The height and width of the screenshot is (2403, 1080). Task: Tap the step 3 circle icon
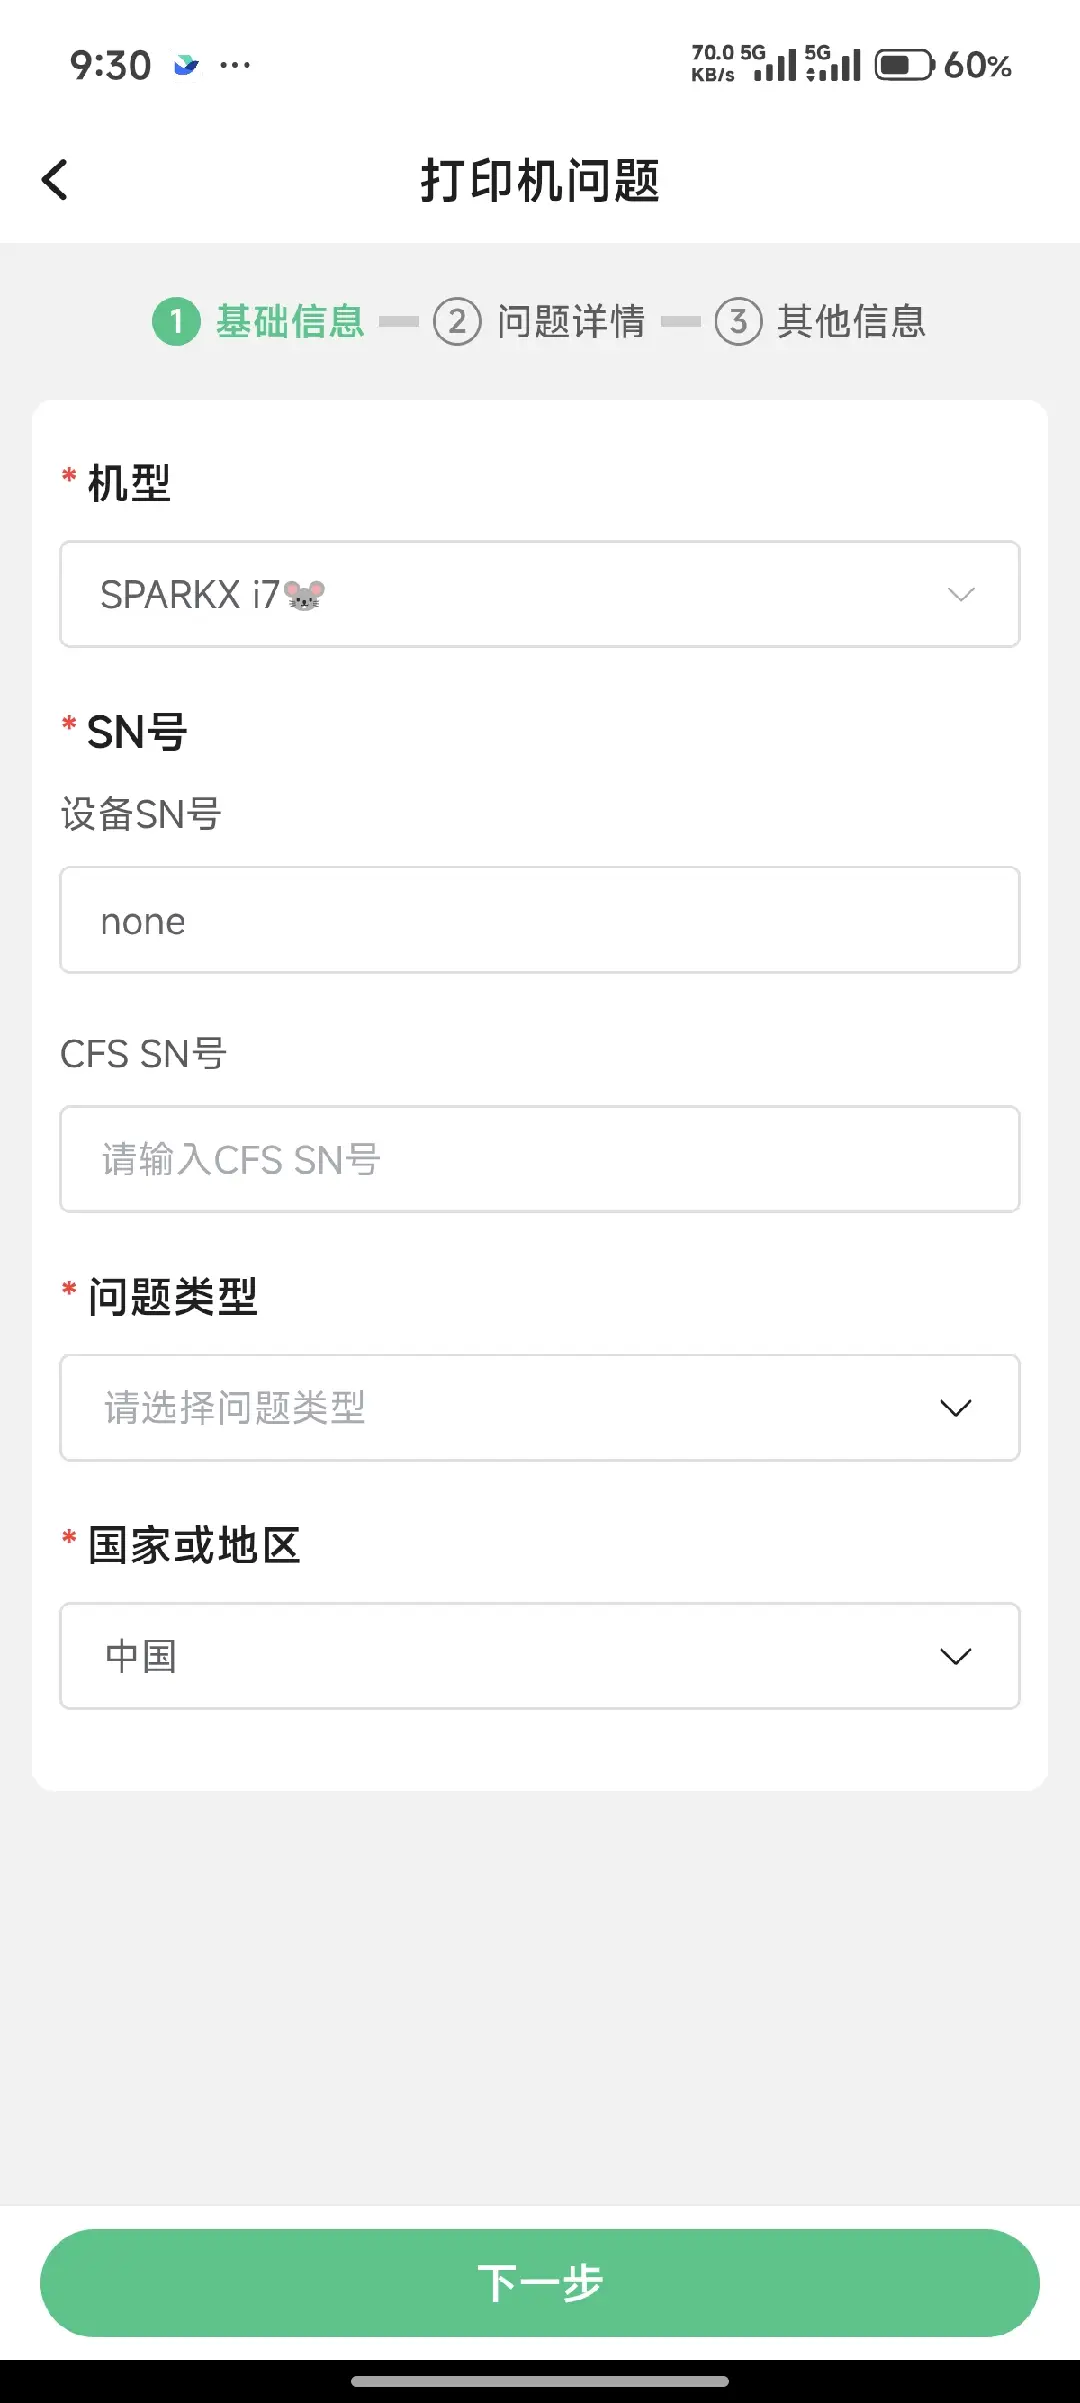pyautogui.click(x=738, y=321)
